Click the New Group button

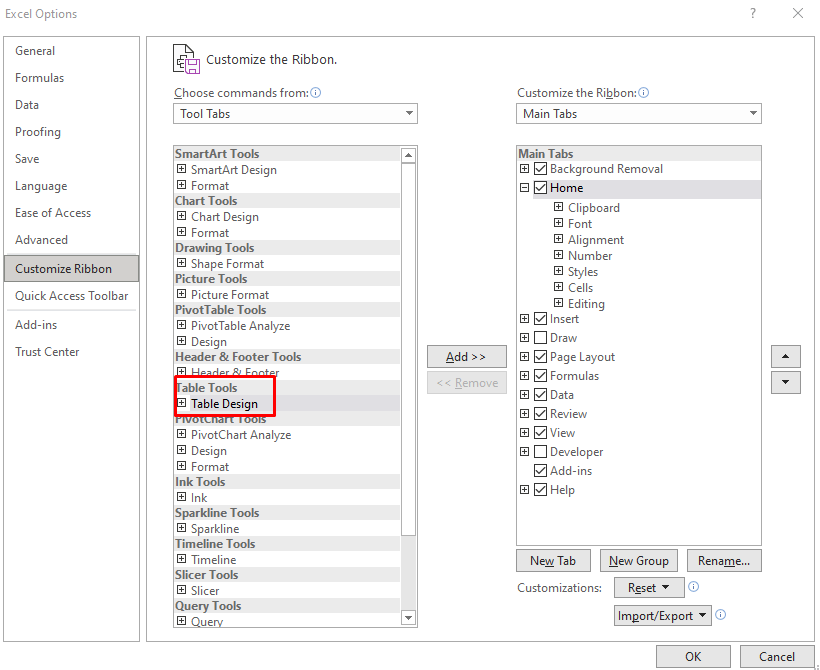639,561
